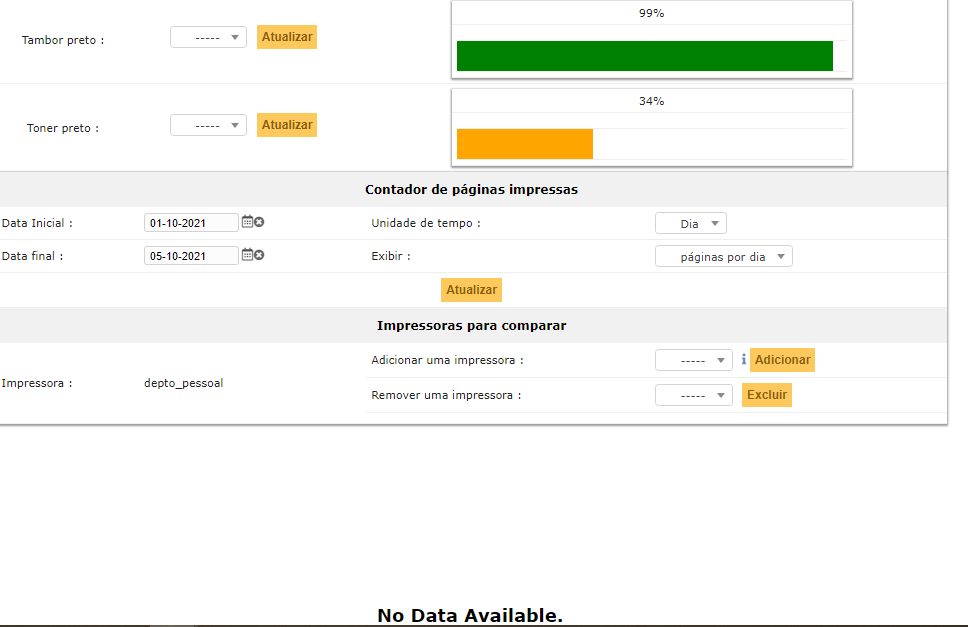The width and height of the screenshot is (968, 627).
Task: Open calendar picker for Data Inicial
Action: point(247,222)
